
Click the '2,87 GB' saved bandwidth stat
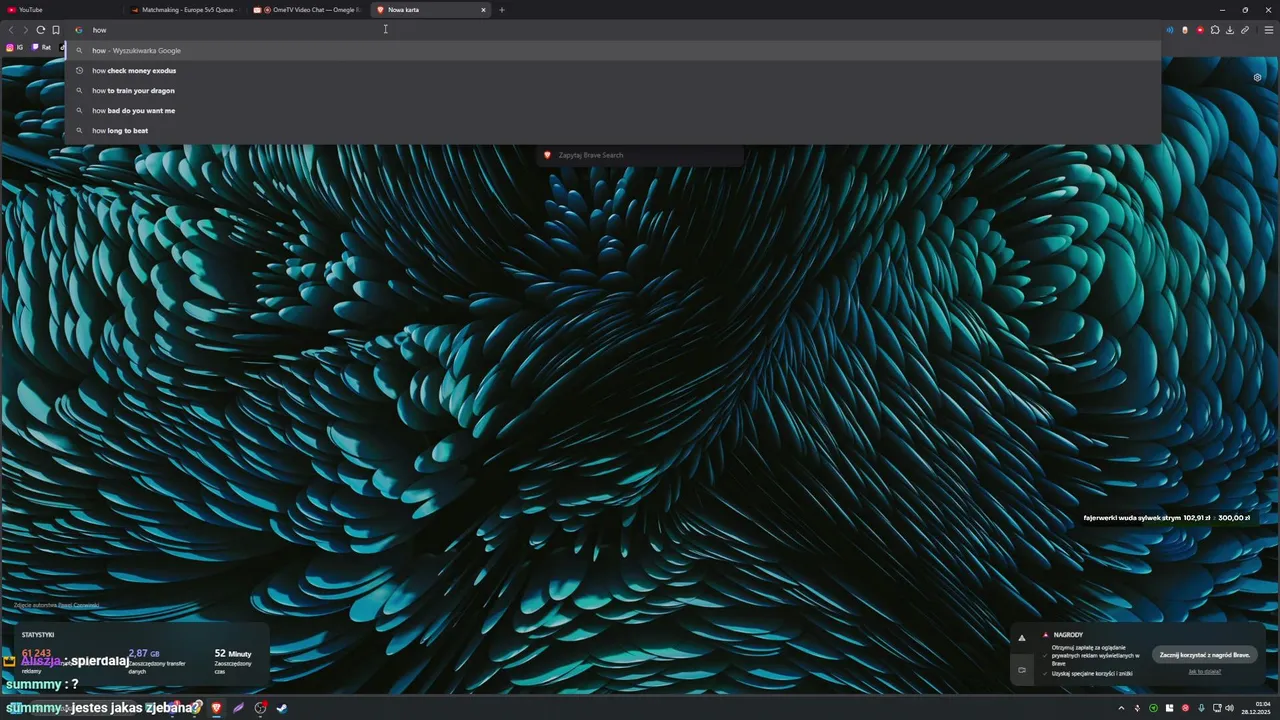(x=144, y=653)
